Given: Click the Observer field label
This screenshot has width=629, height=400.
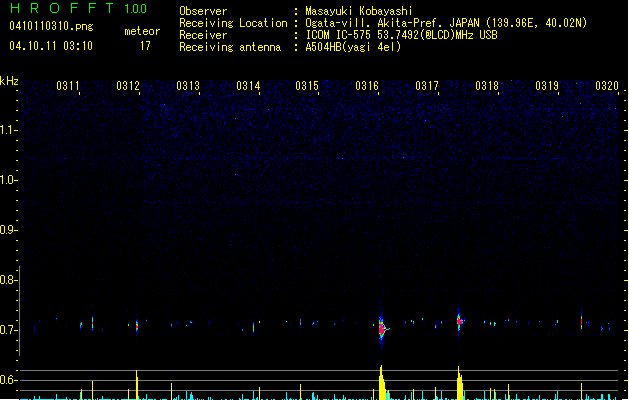Looking at the screenshot, I should (x=203, y=11).
